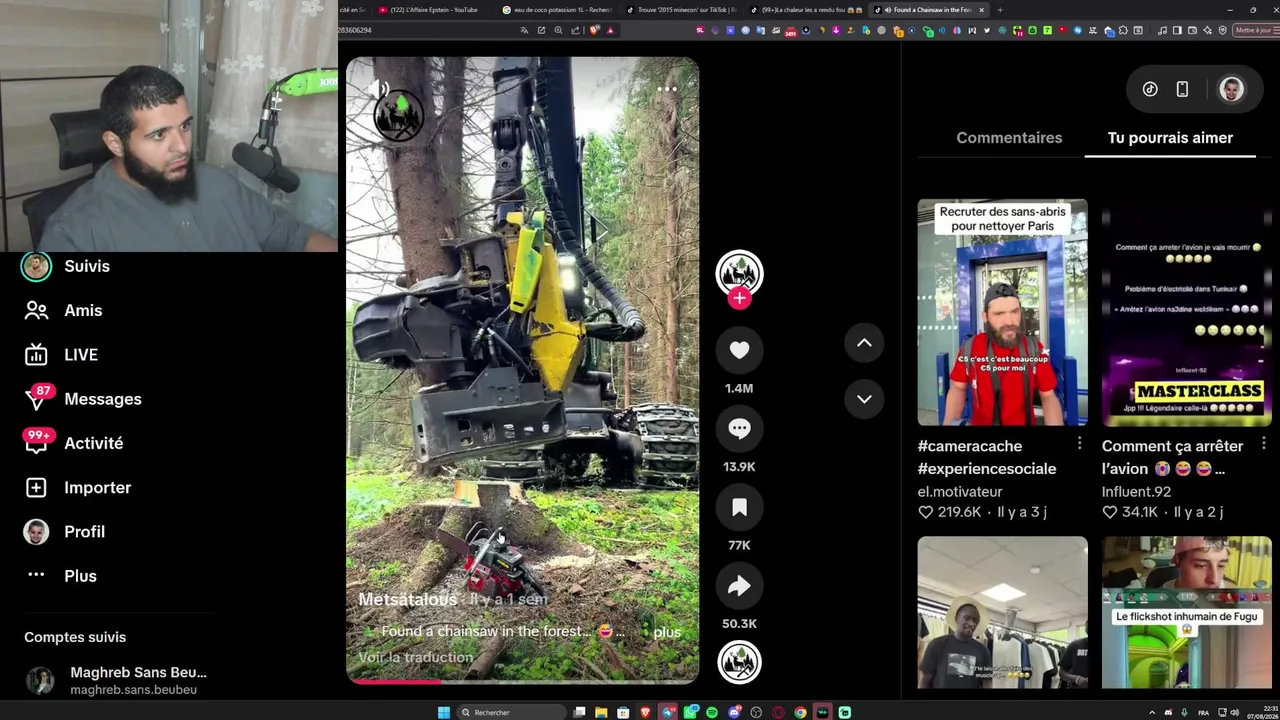Open the video's three-dot options menu
Image resolution: width=1280 pixels, height=720 pixels.
tap(667, 89)
